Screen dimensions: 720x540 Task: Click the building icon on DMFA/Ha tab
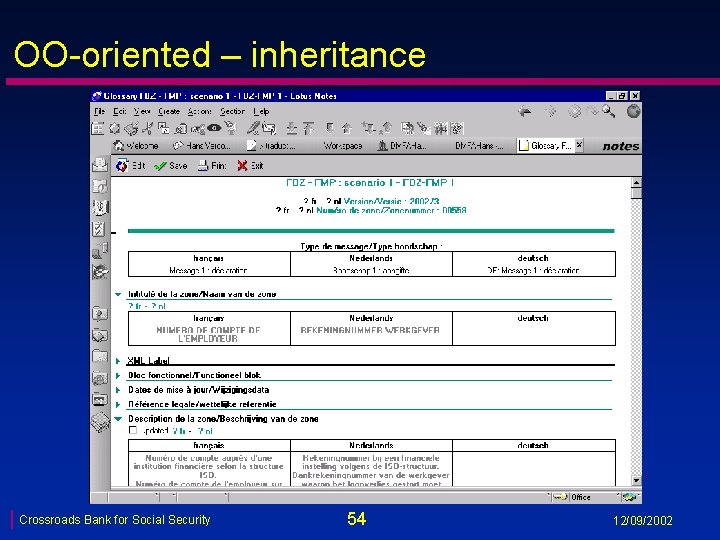click(382, 146)
